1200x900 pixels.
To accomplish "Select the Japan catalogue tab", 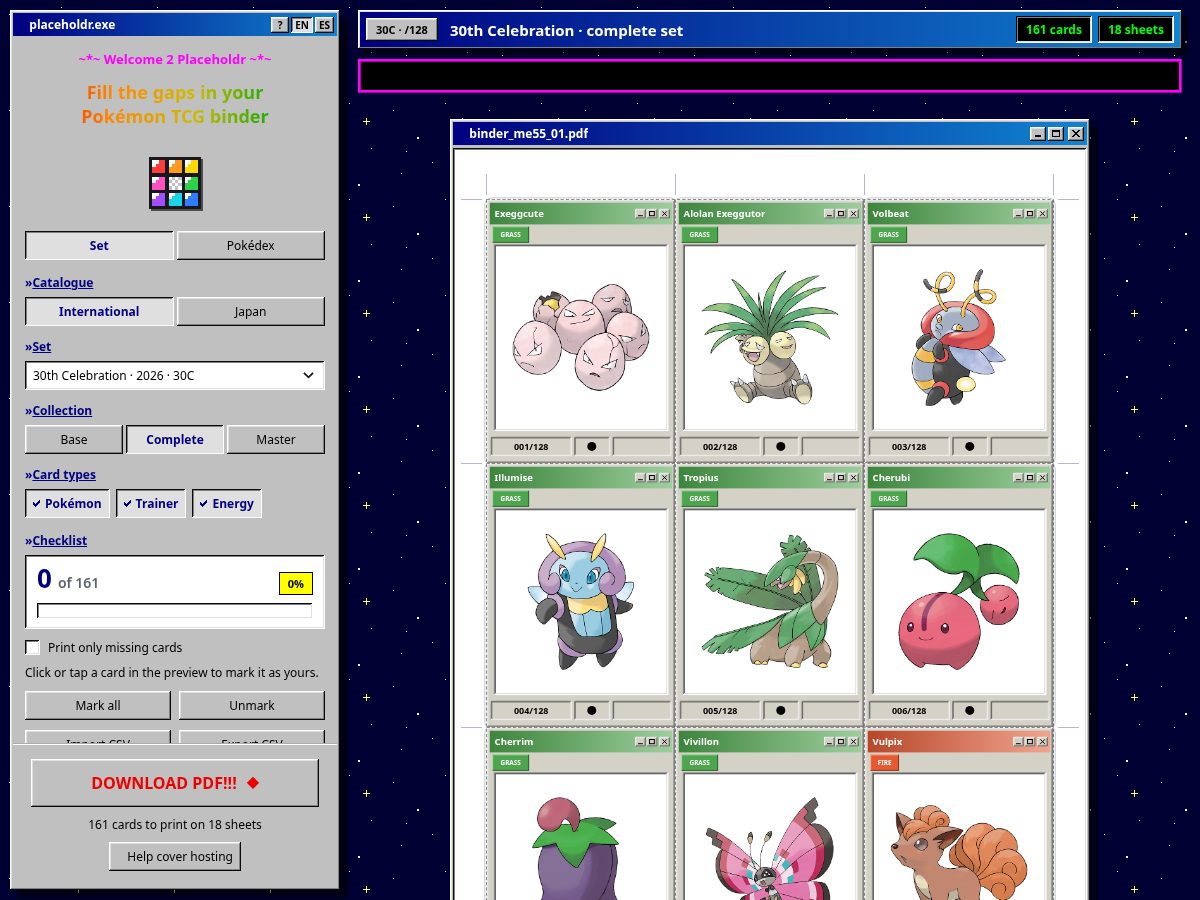I will pos(251,311).
